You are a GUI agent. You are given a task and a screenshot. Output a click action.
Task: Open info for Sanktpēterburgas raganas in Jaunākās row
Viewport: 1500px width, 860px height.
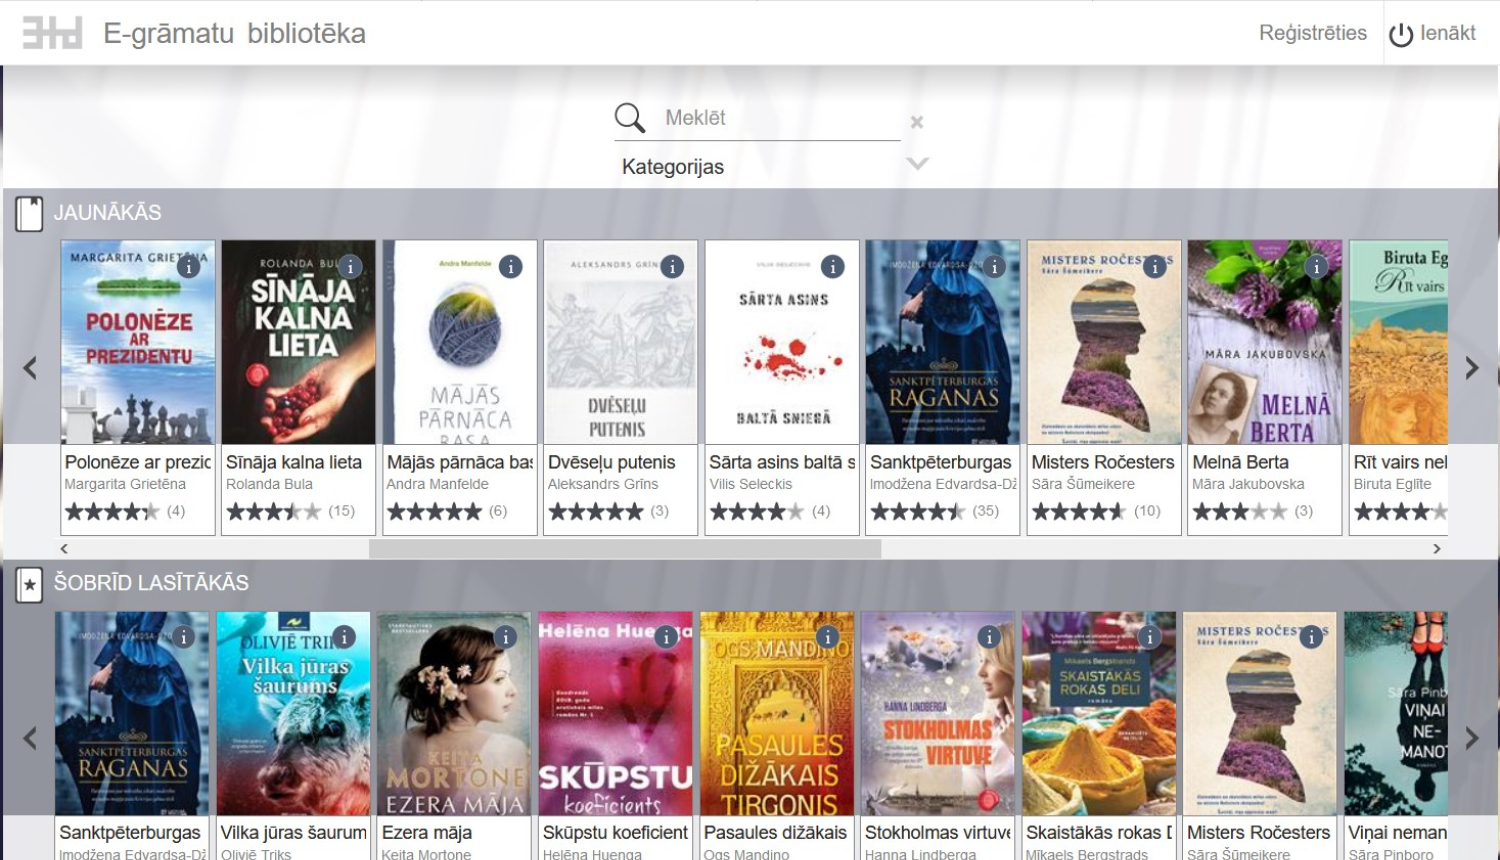[x=995, y=266]
